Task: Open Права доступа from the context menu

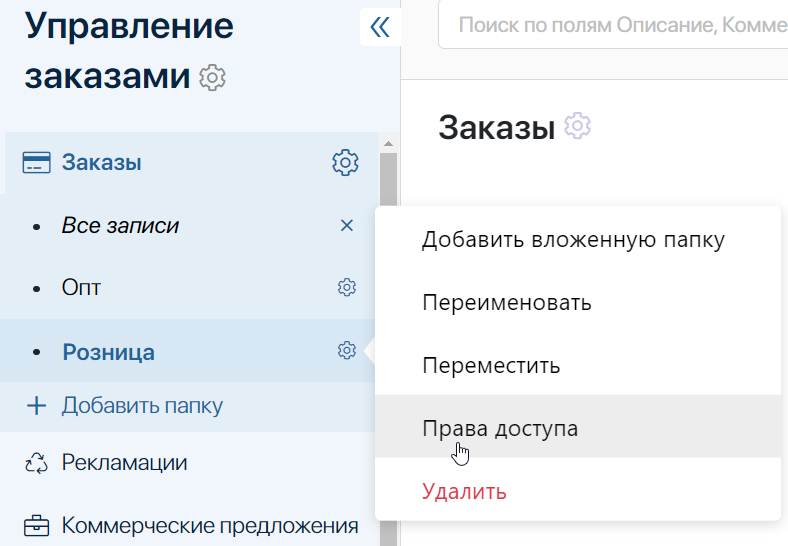Action: pyautogui.click(x=578, y=426)
